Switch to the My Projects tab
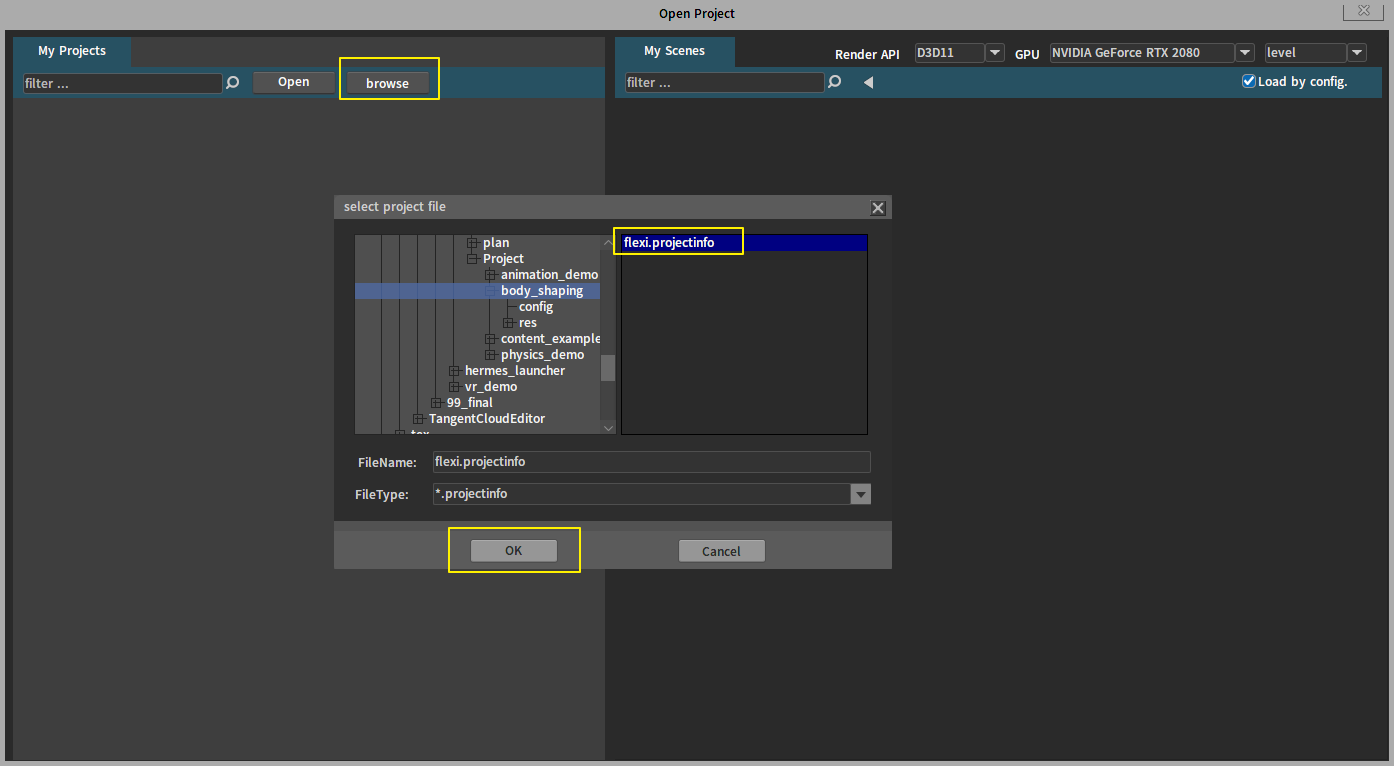The image size is (1394, 766). pyautogui.click(x=72, y=51)
